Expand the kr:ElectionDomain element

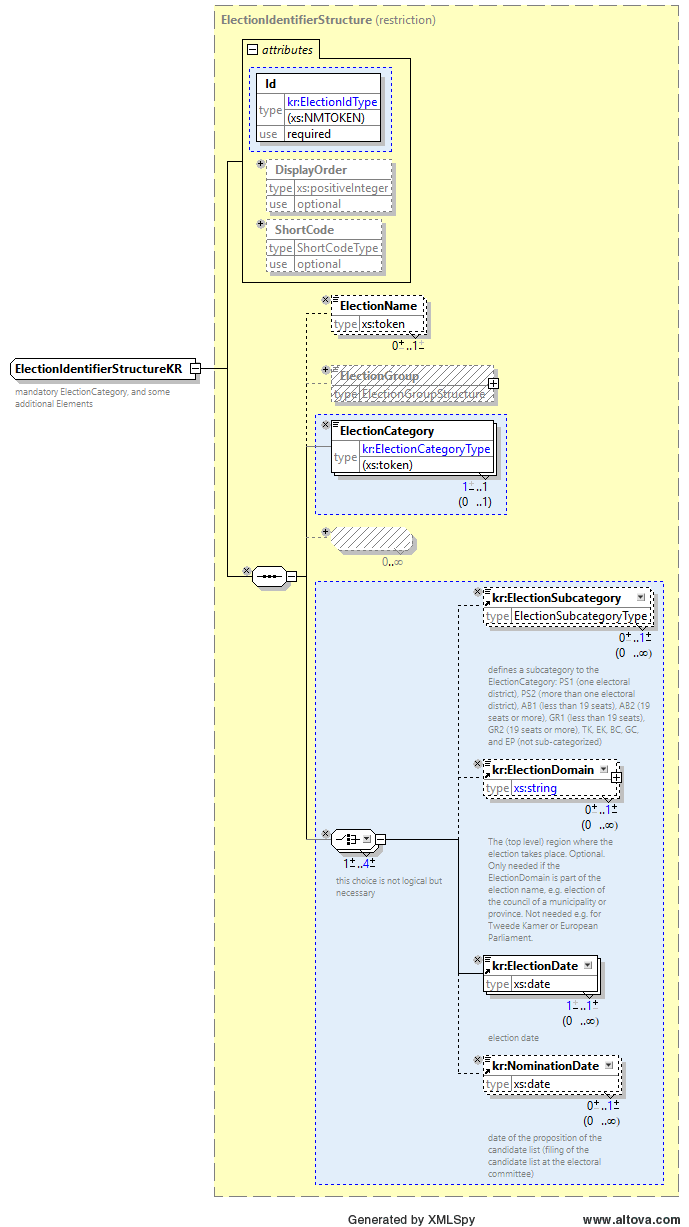[x=616, y=777]
